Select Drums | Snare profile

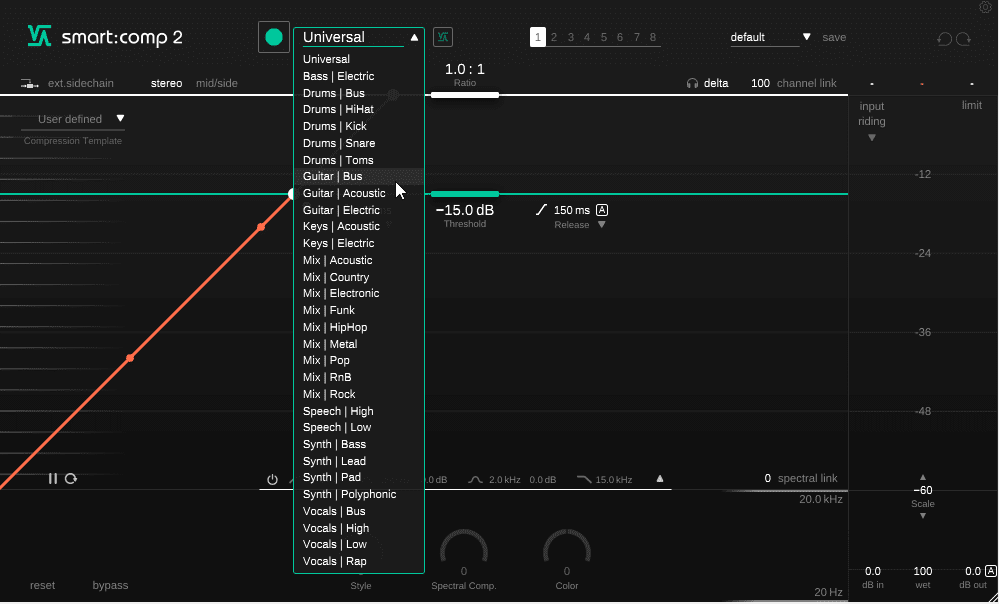tap(339, 143)
